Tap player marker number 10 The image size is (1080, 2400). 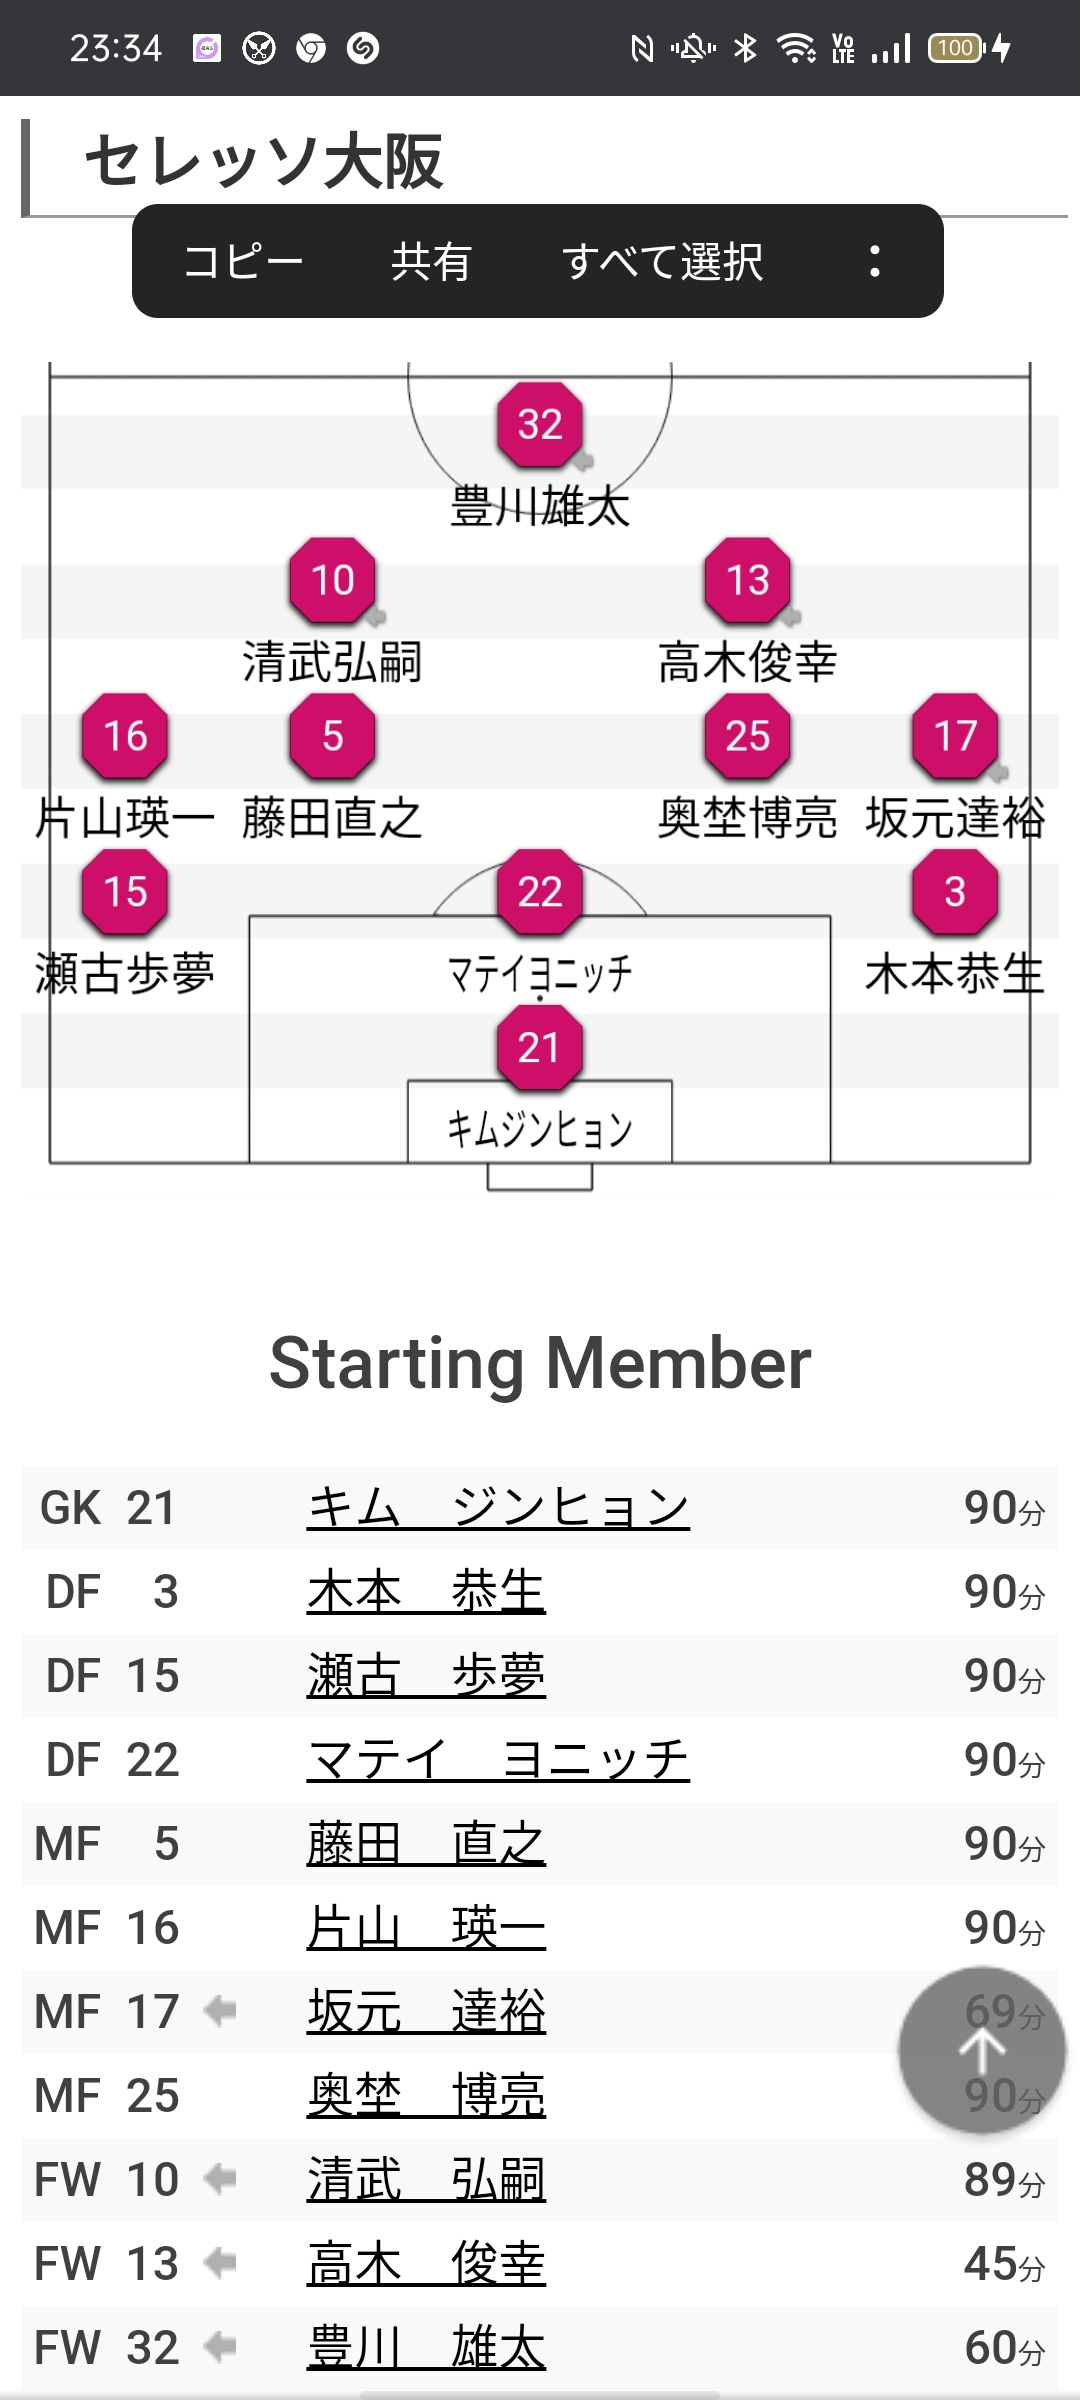(333, 581)
